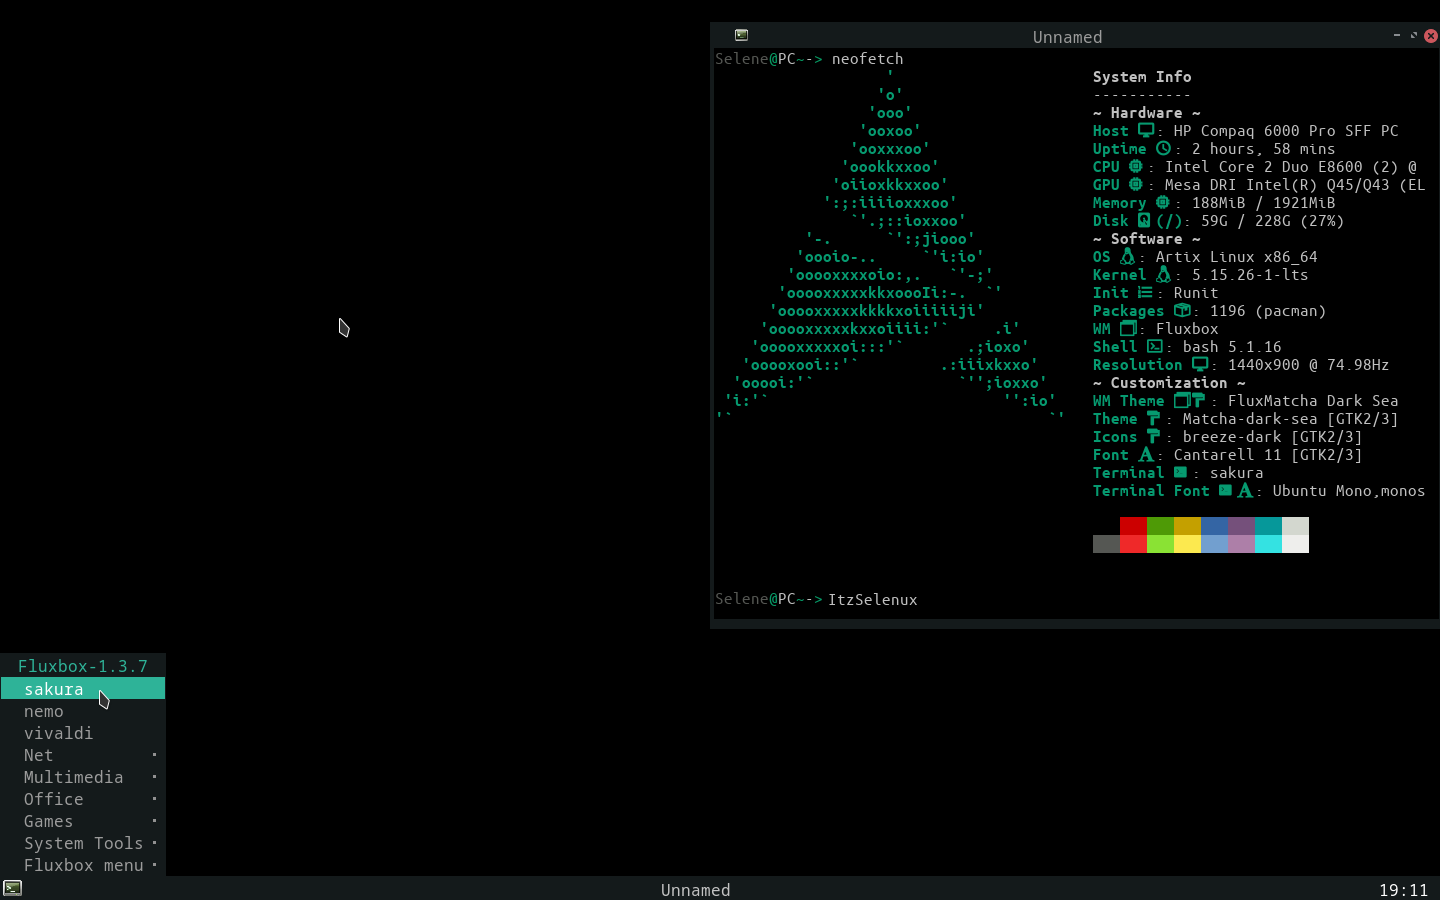The width and height of the screenshot is (1440, 900).
Task: Expand the Multimedia submenu
Action: tap(83, 777)
